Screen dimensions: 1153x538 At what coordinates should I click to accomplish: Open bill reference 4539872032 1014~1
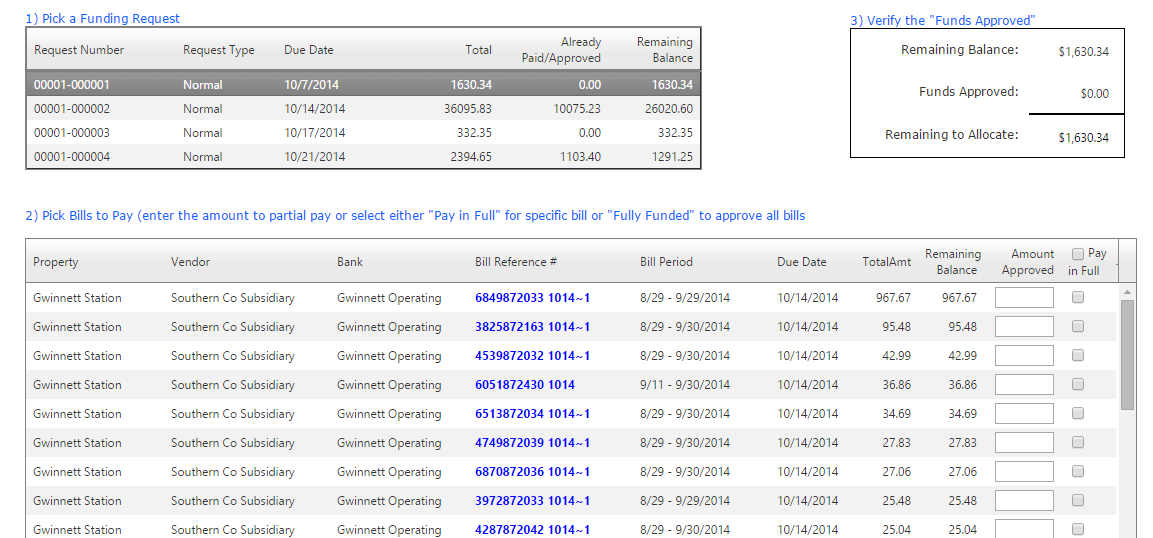click(532, 356)
